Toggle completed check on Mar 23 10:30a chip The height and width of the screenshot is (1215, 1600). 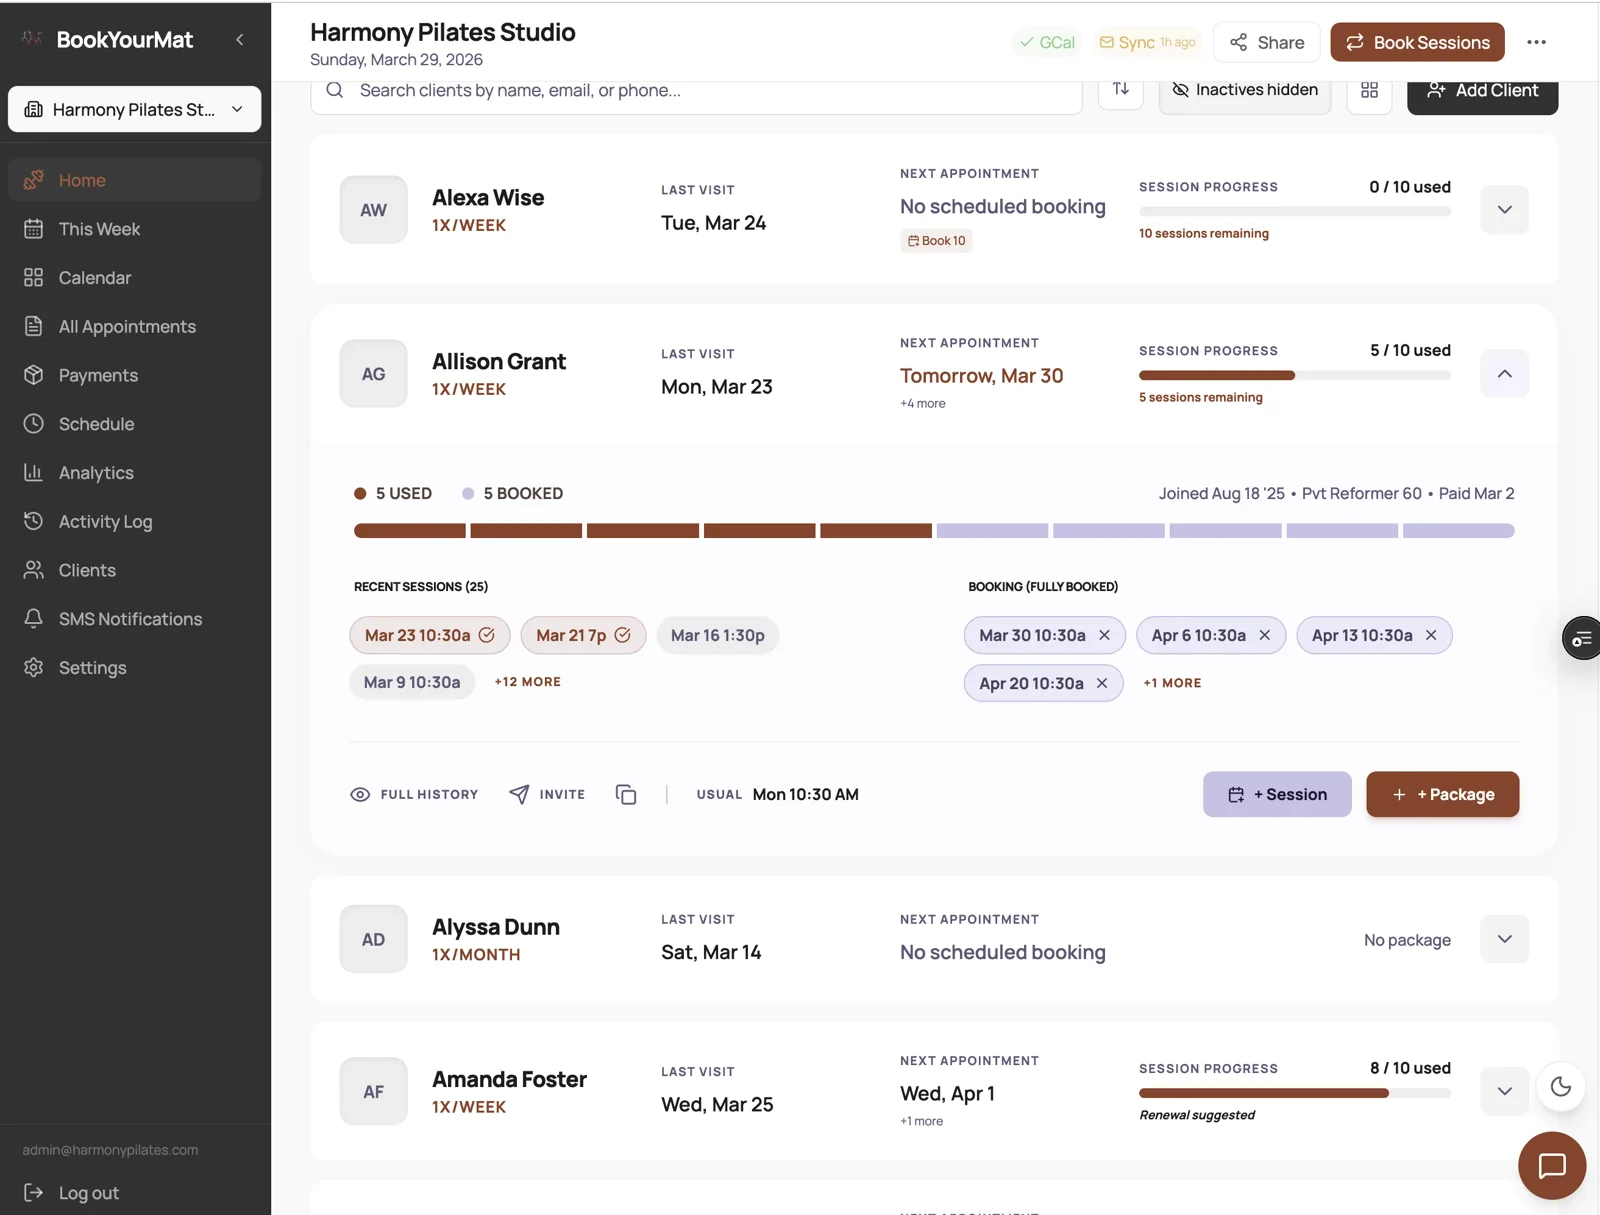(x=487, y=635)
